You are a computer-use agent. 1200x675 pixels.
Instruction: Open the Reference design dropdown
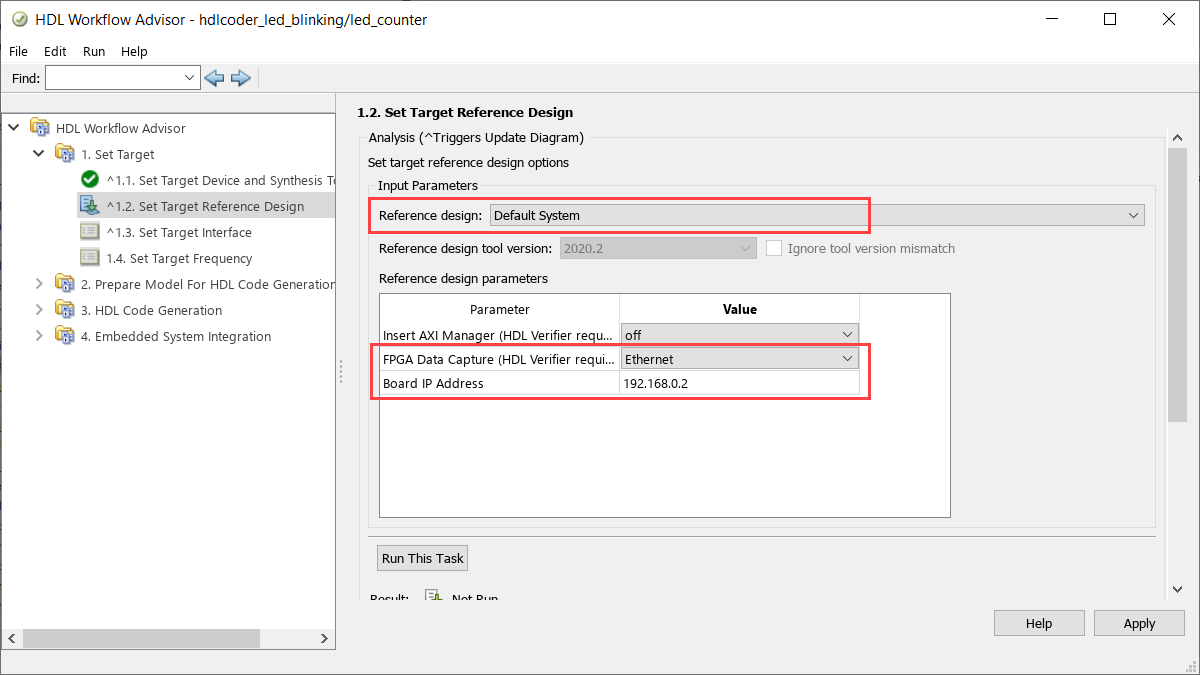tap(1133, 214)
